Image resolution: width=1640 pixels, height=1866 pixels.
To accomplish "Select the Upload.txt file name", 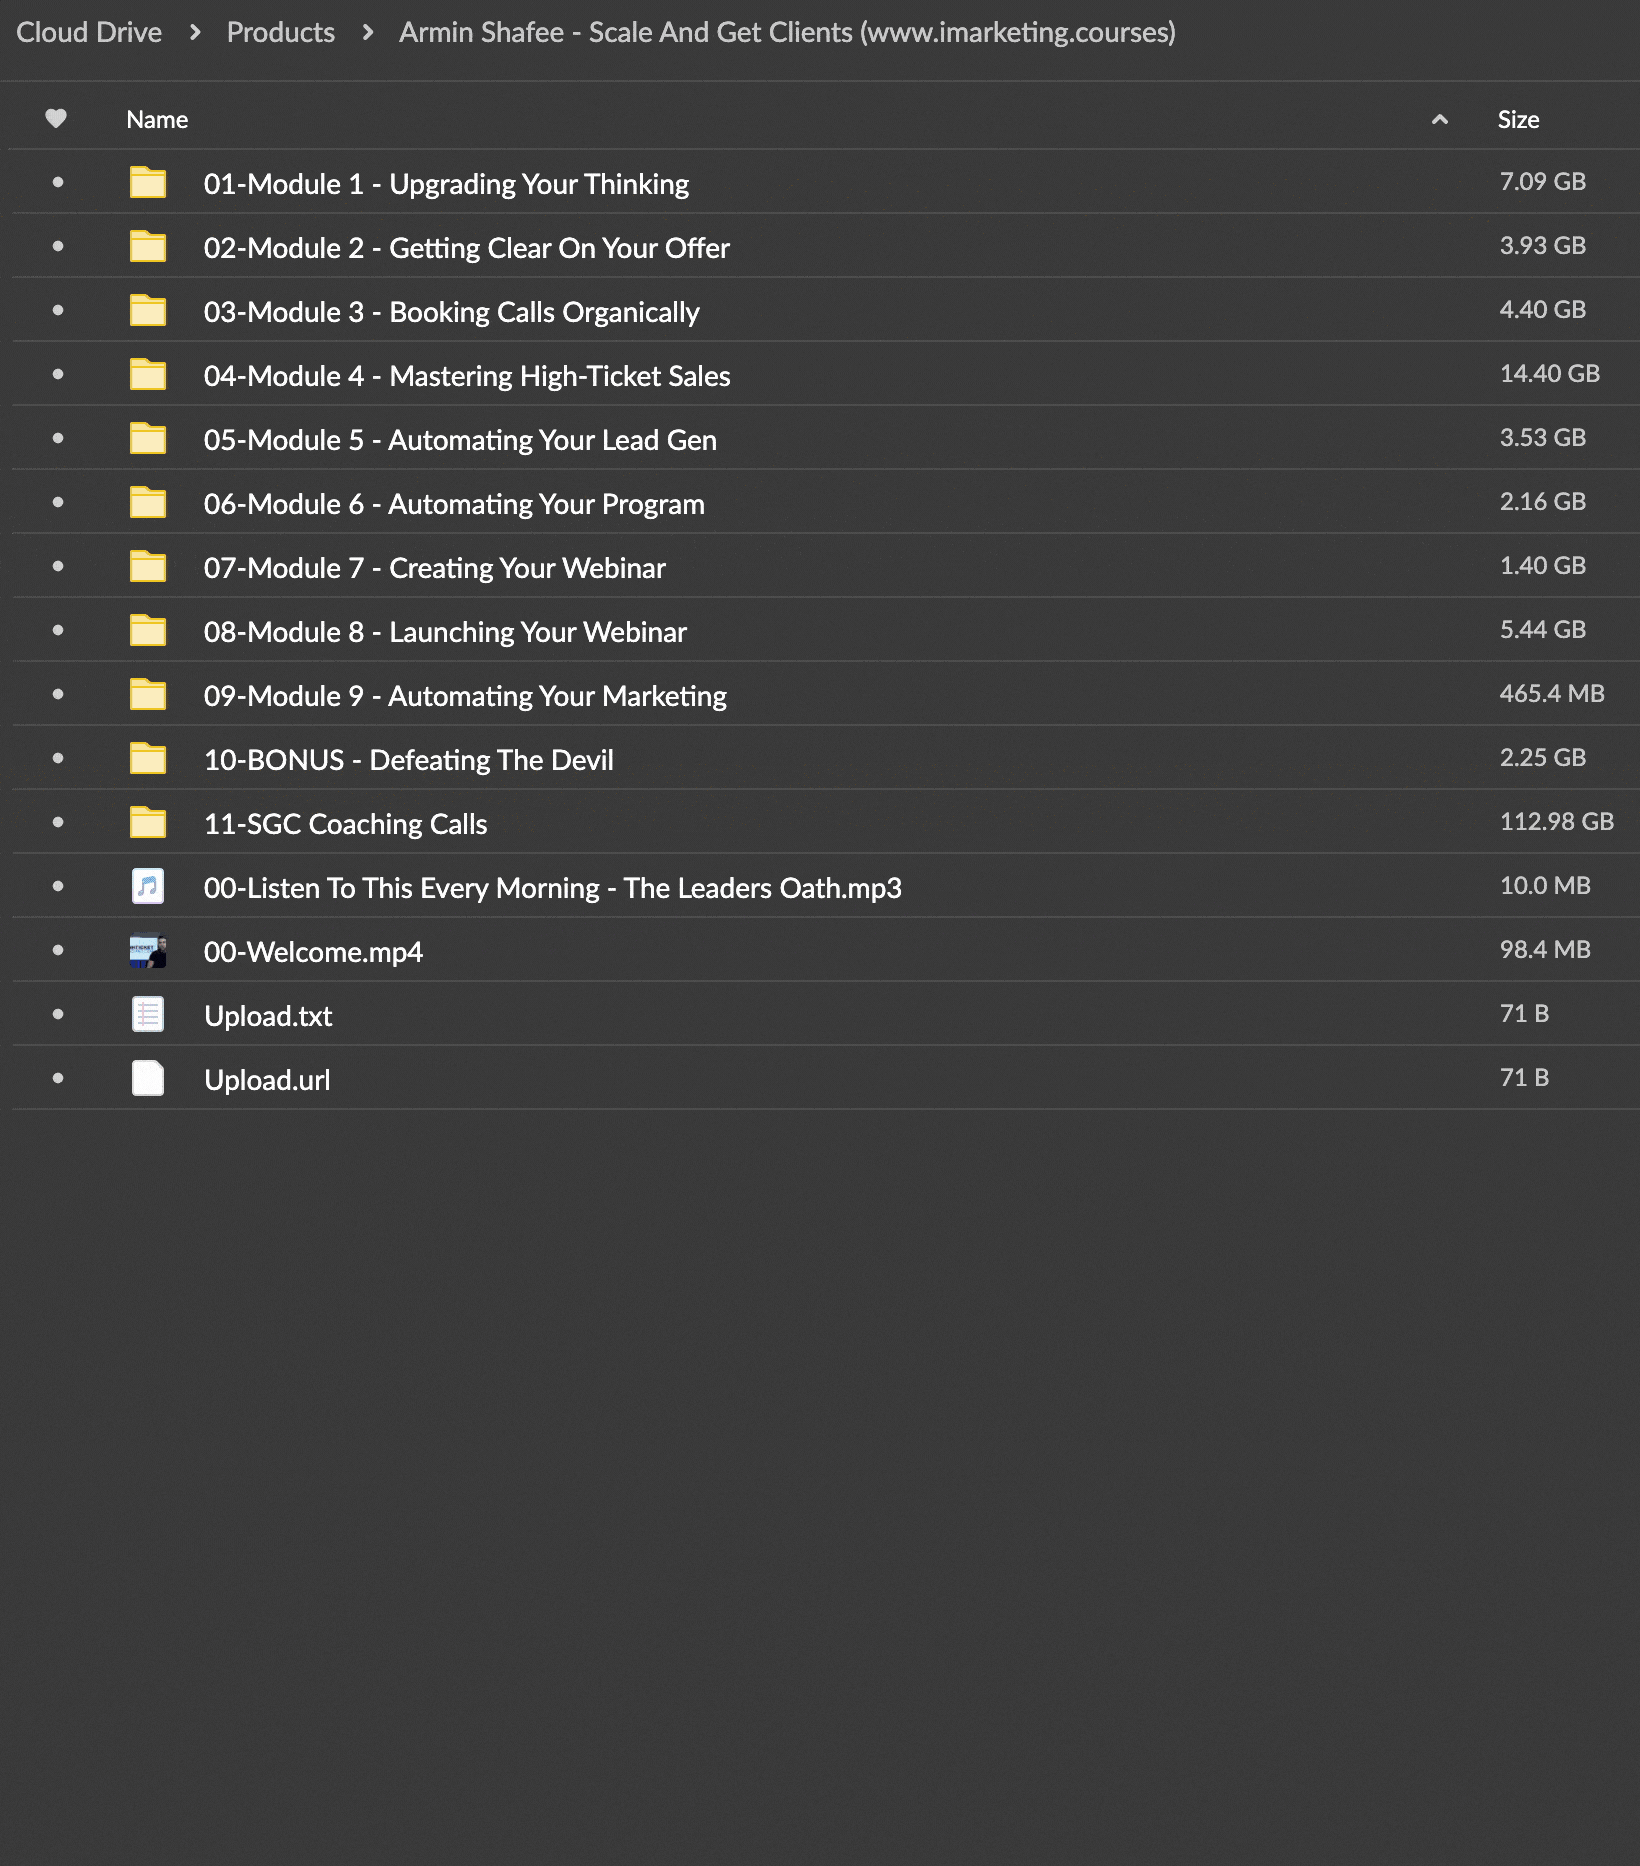I will click(x=268, y=1016).
